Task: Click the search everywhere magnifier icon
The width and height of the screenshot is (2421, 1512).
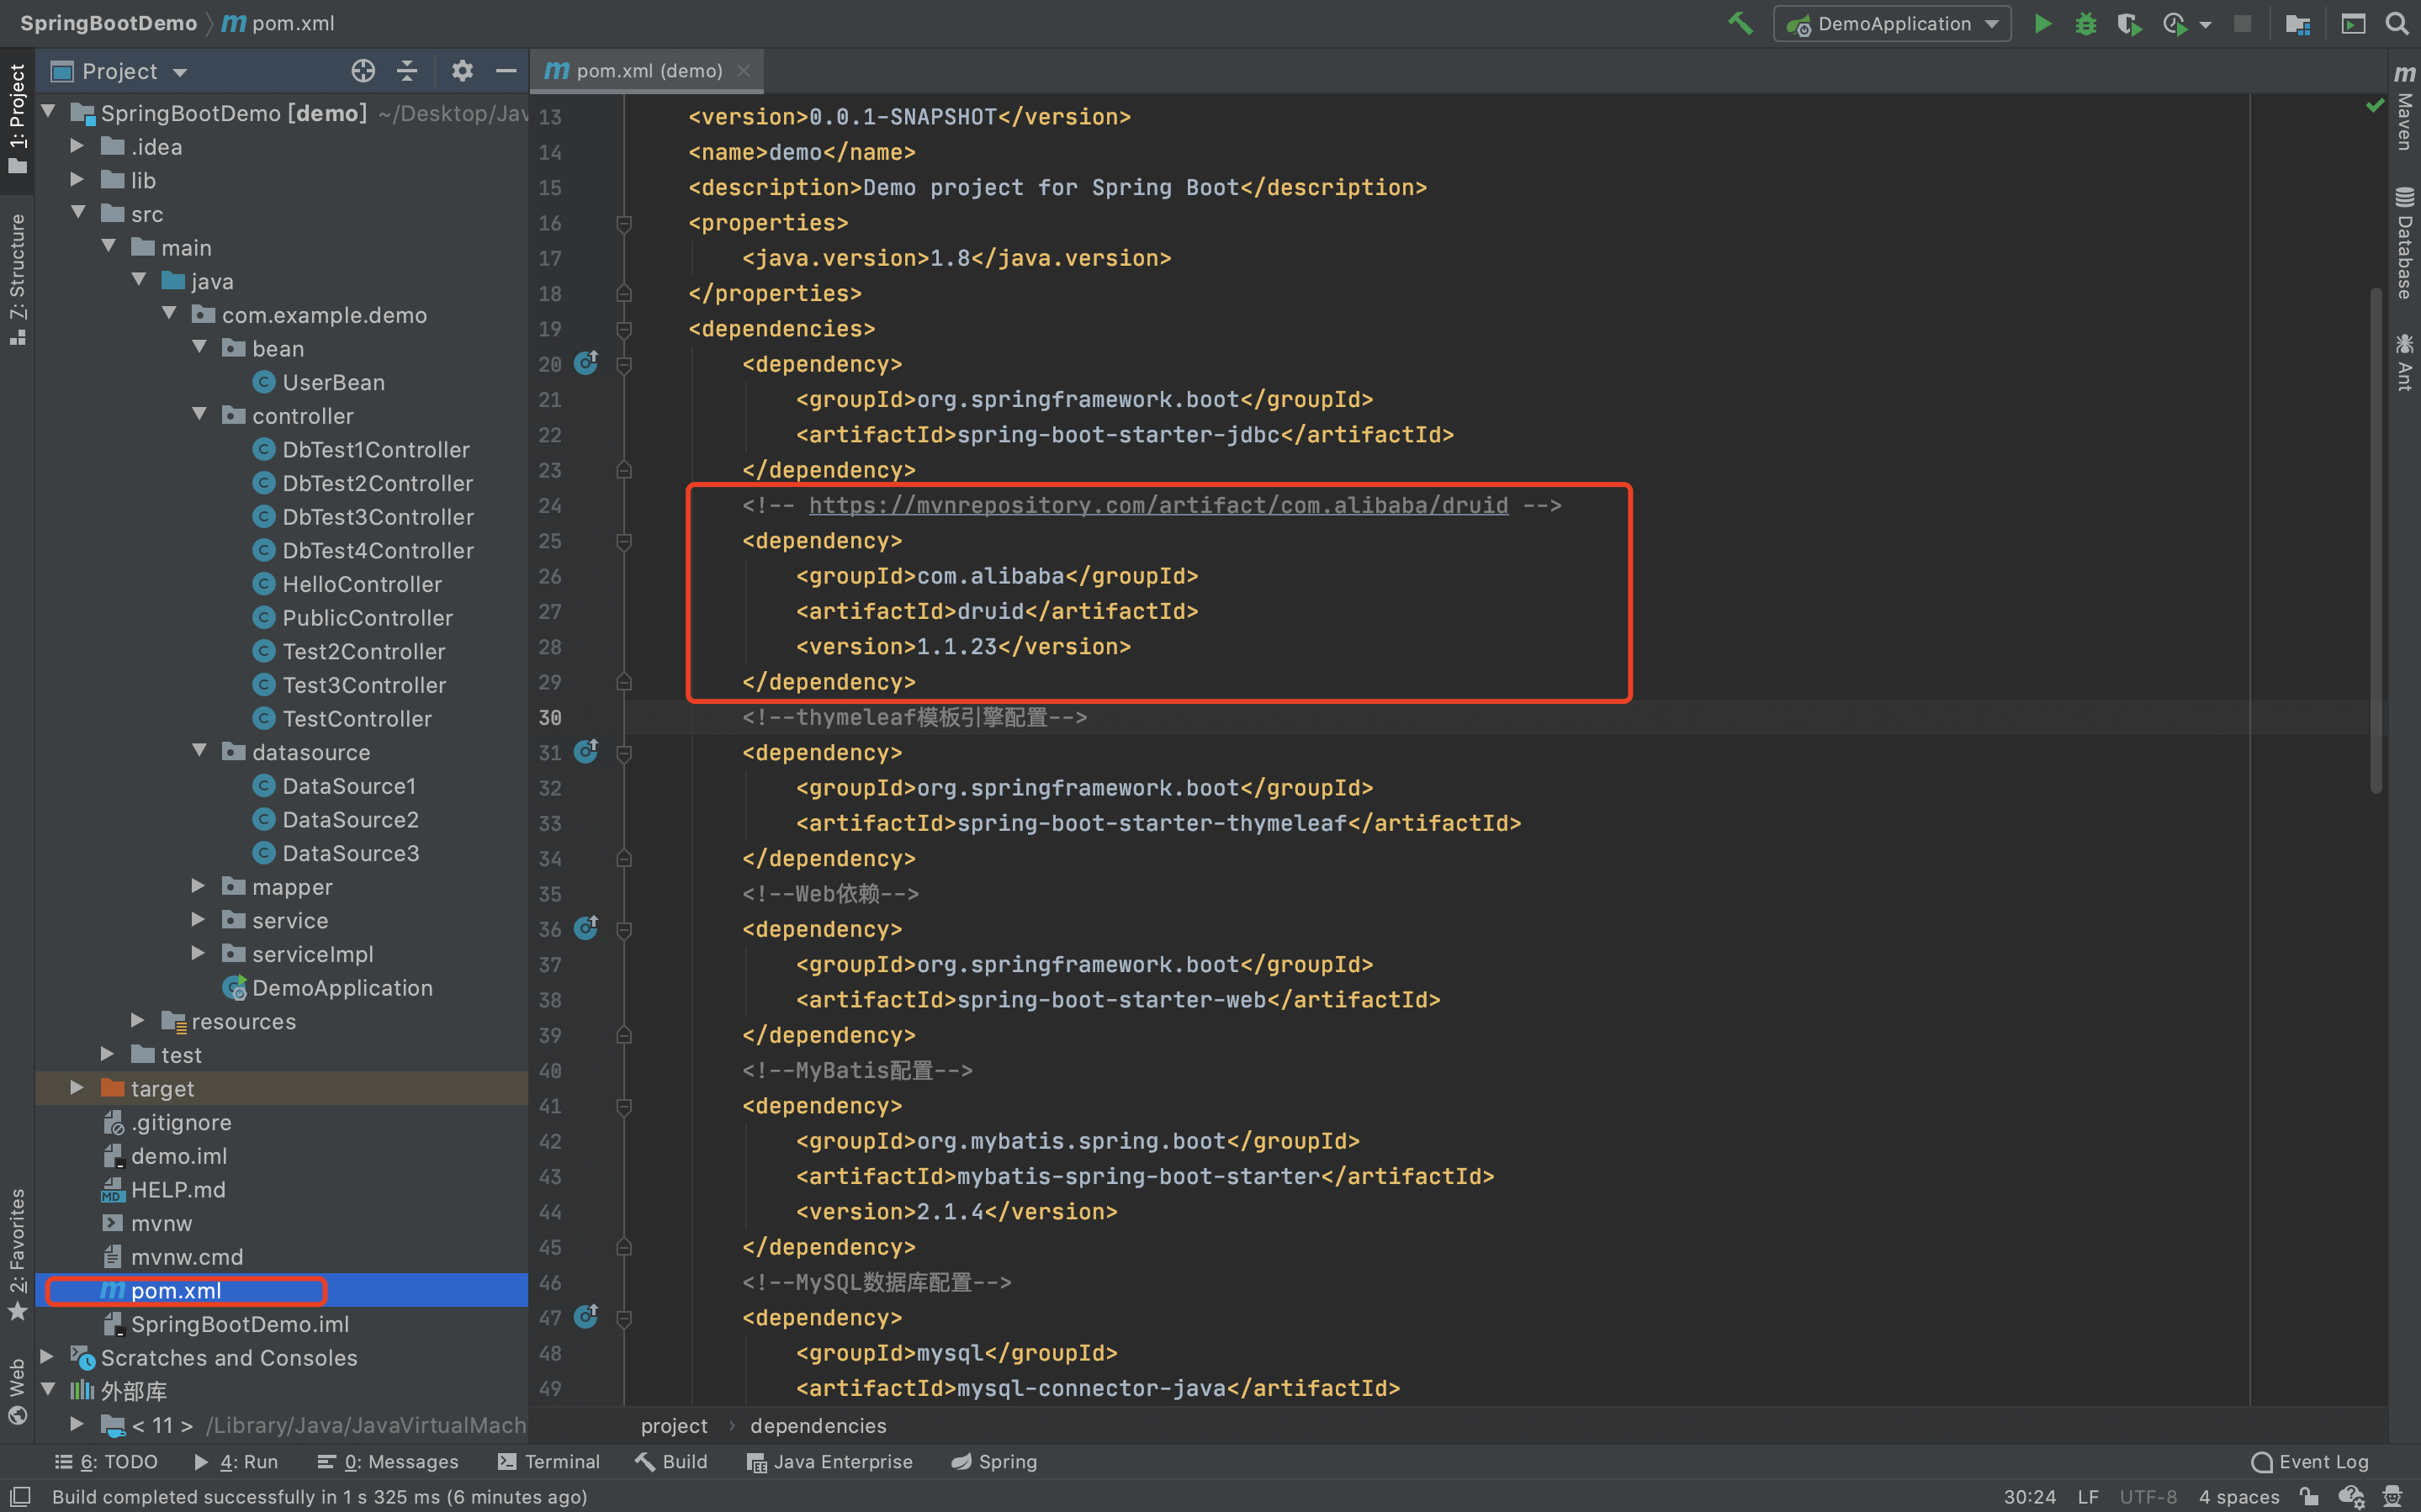Action: pos(2398,23)
